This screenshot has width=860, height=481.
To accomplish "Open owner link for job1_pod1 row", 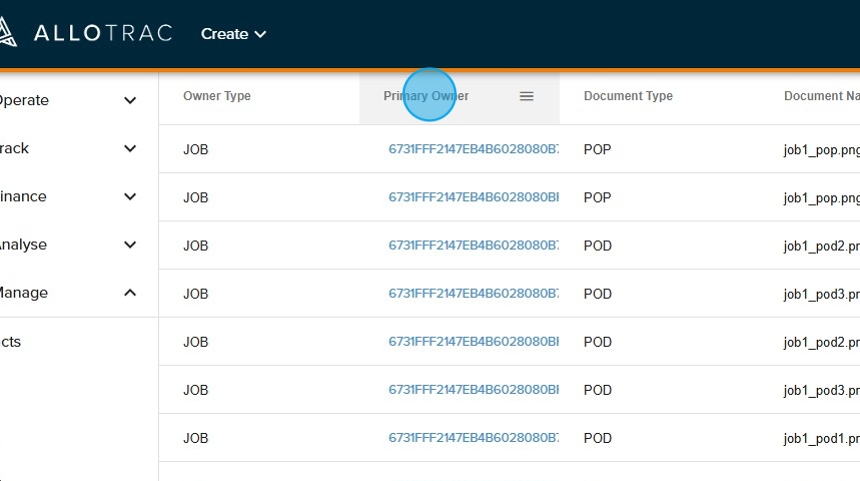I will 473,438.
